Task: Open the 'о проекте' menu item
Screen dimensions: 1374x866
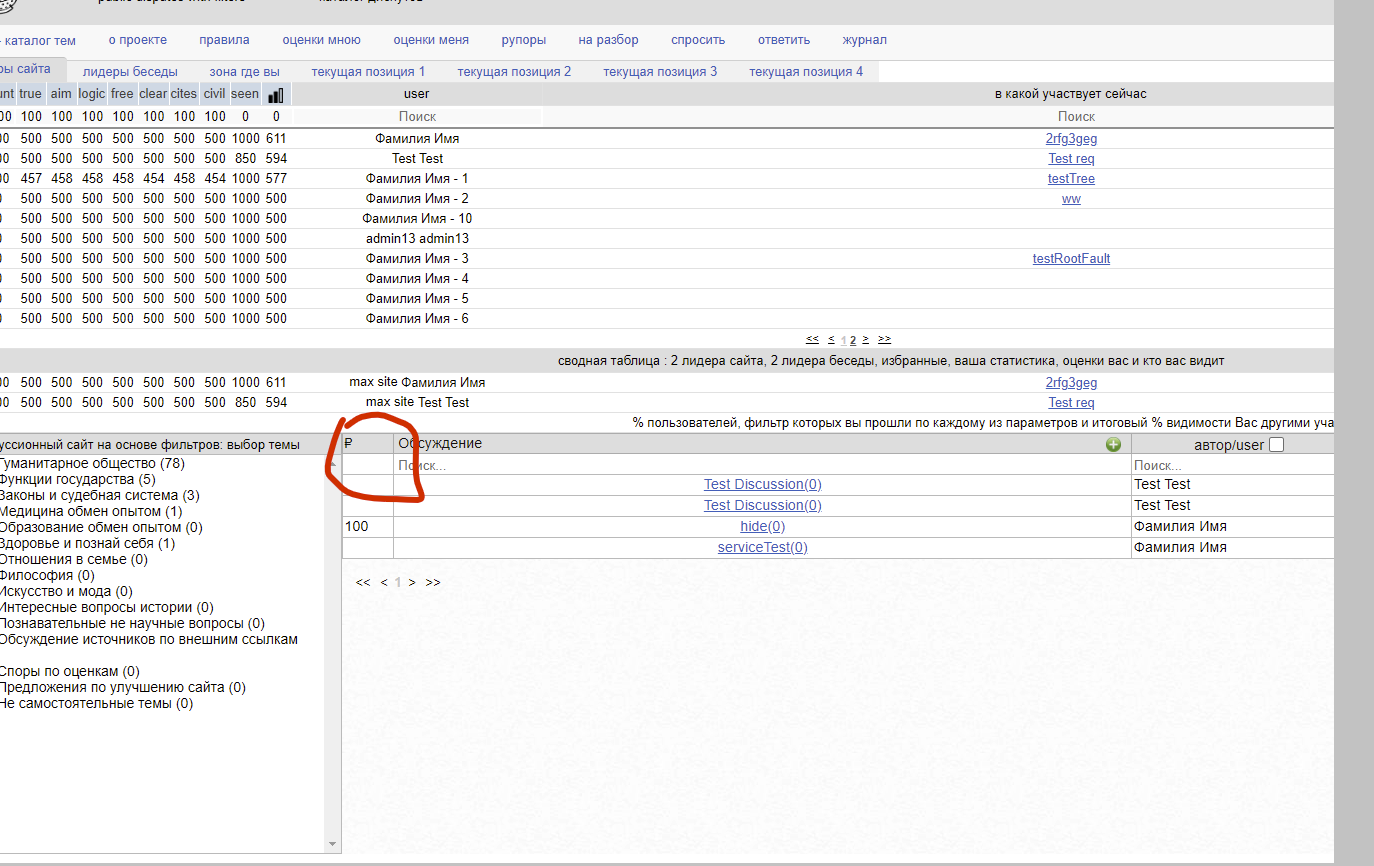Action: 138,40
